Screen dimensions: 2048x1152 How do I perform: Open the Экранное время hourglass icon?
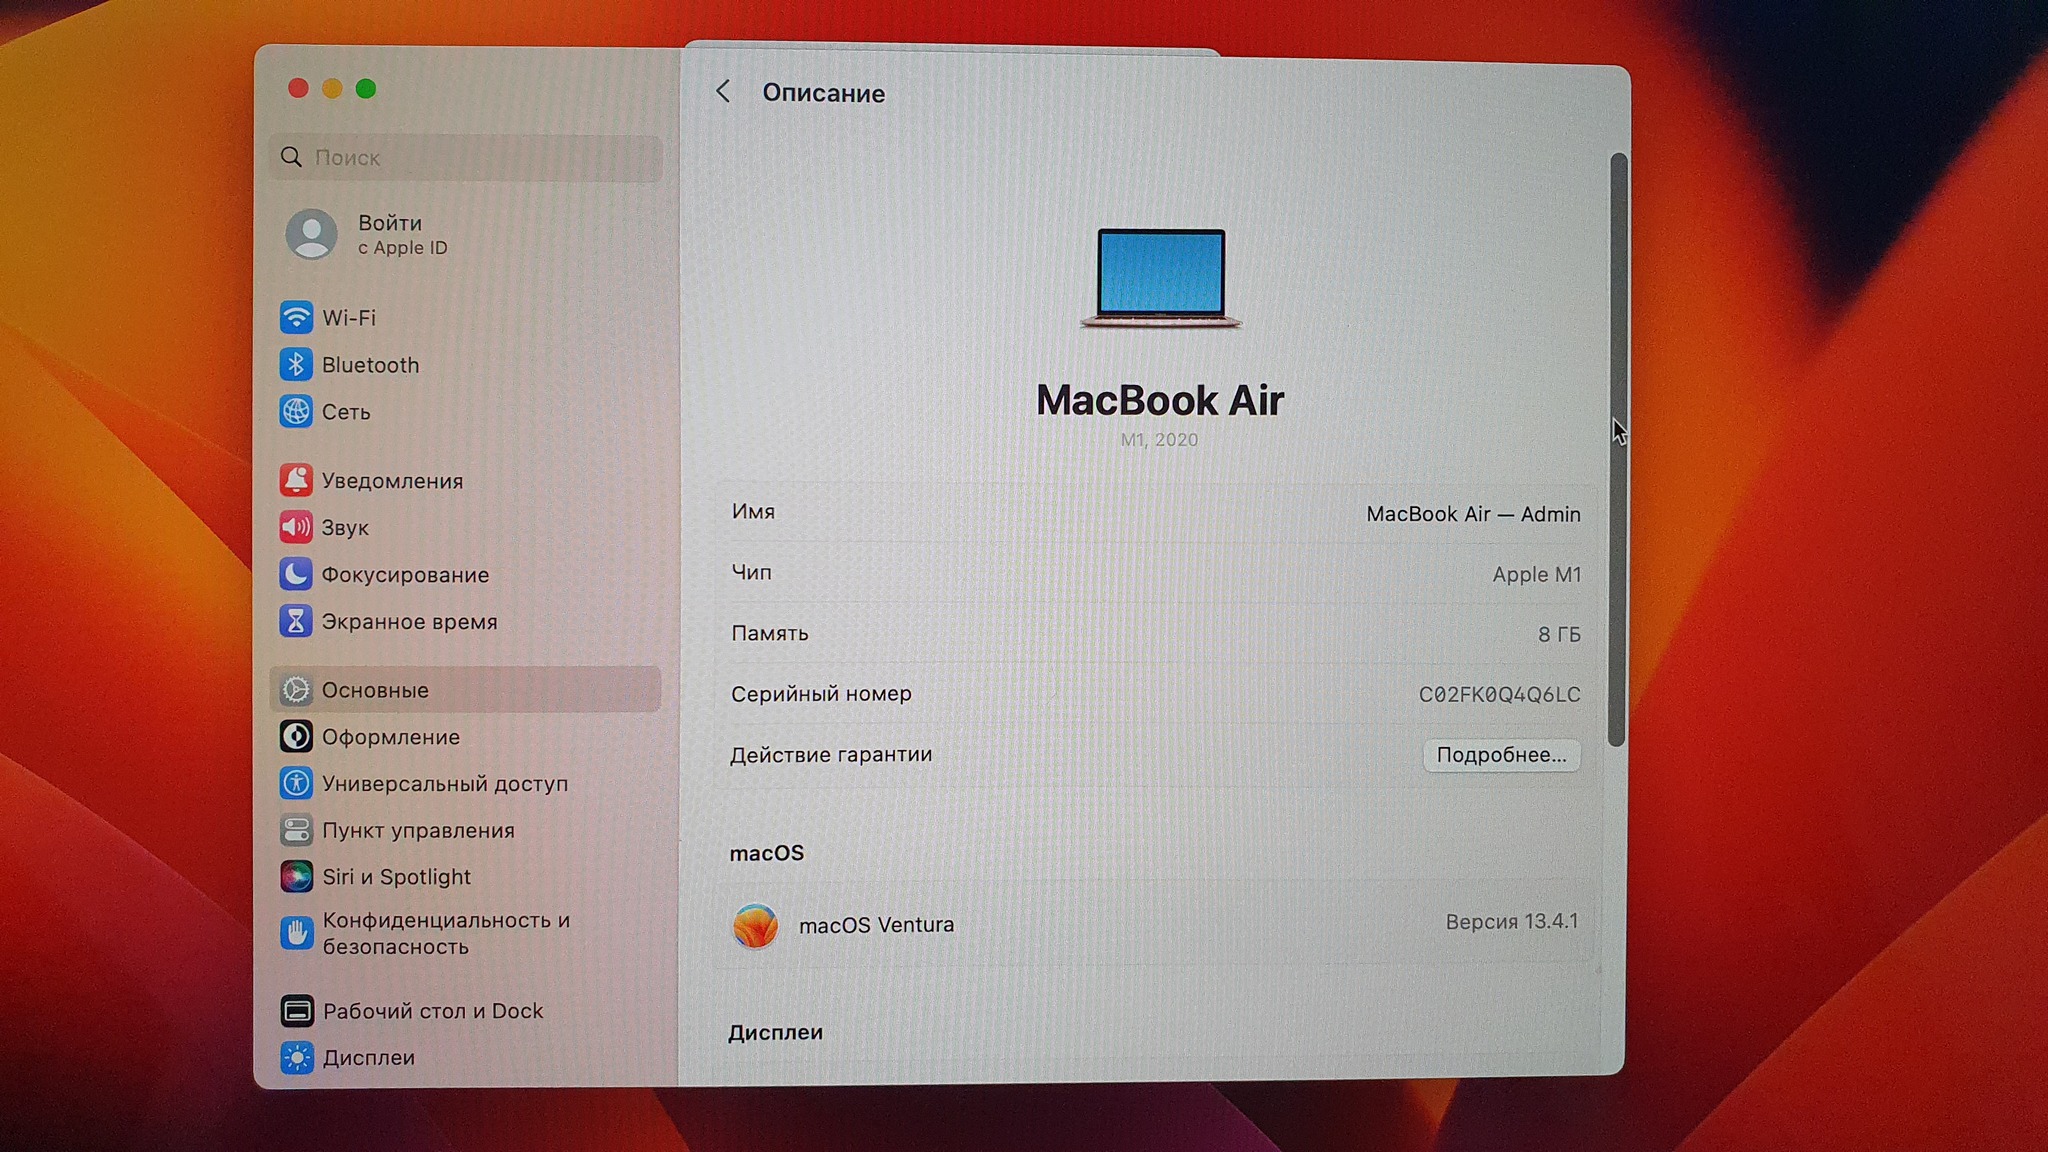pyautogui.click(x=296, y=621)
